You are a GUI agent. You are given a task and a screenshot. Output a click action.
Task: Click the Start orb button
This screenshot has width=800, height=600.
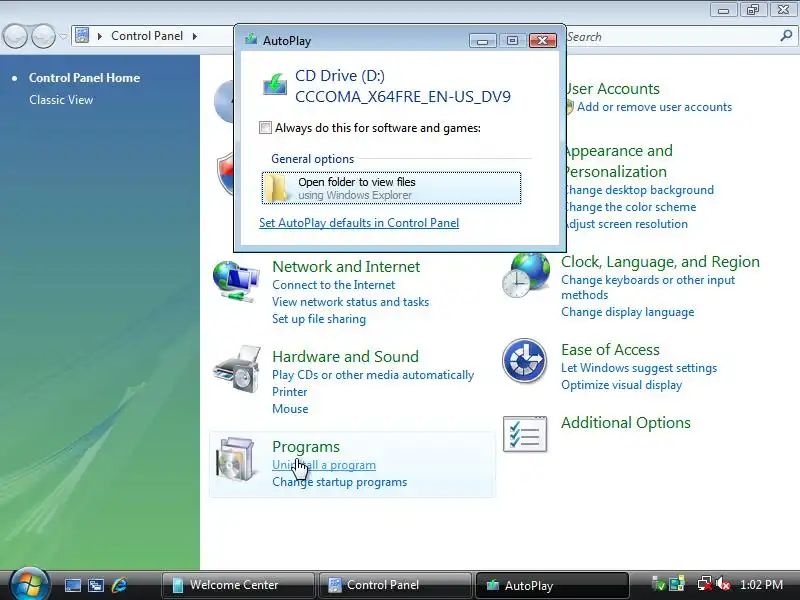[x=29, y=584]
